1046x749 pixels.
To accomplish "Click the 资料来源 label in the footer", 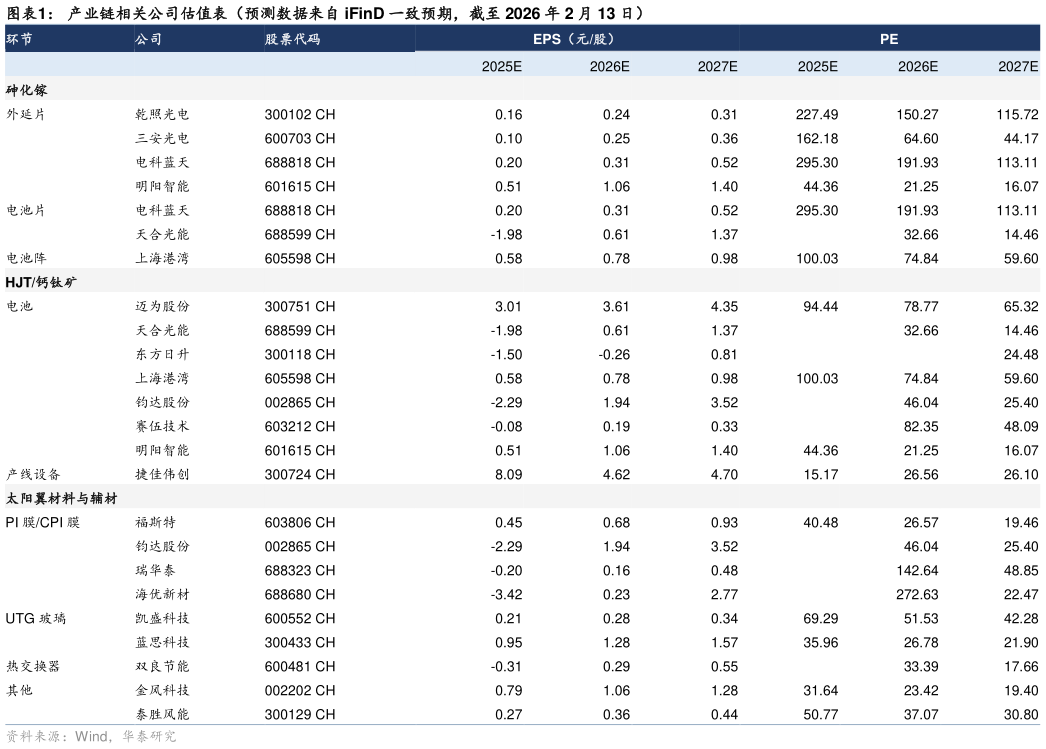I will [34, 736].
